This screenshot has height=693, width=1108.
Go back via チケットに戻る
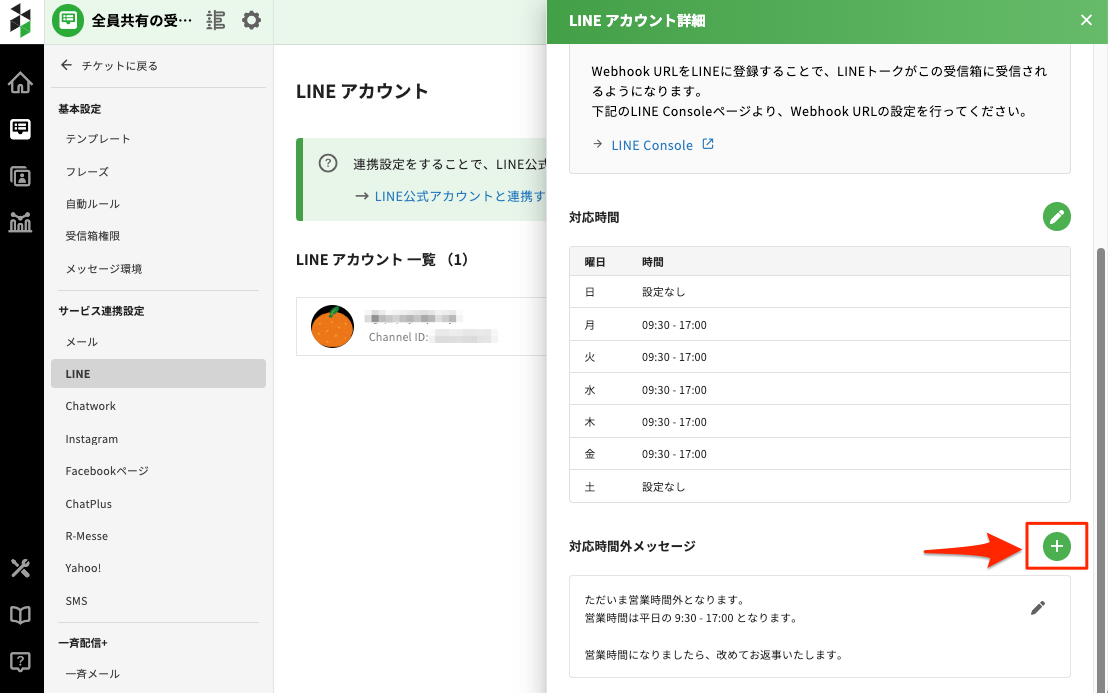pos(110,66)
